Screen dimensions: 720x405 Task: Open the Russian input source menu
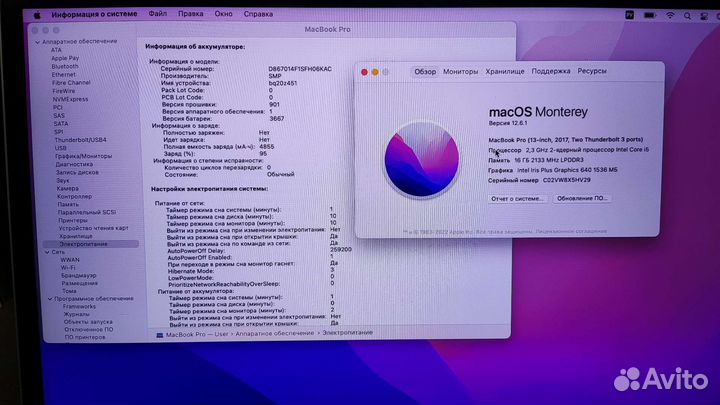point(630,15)
